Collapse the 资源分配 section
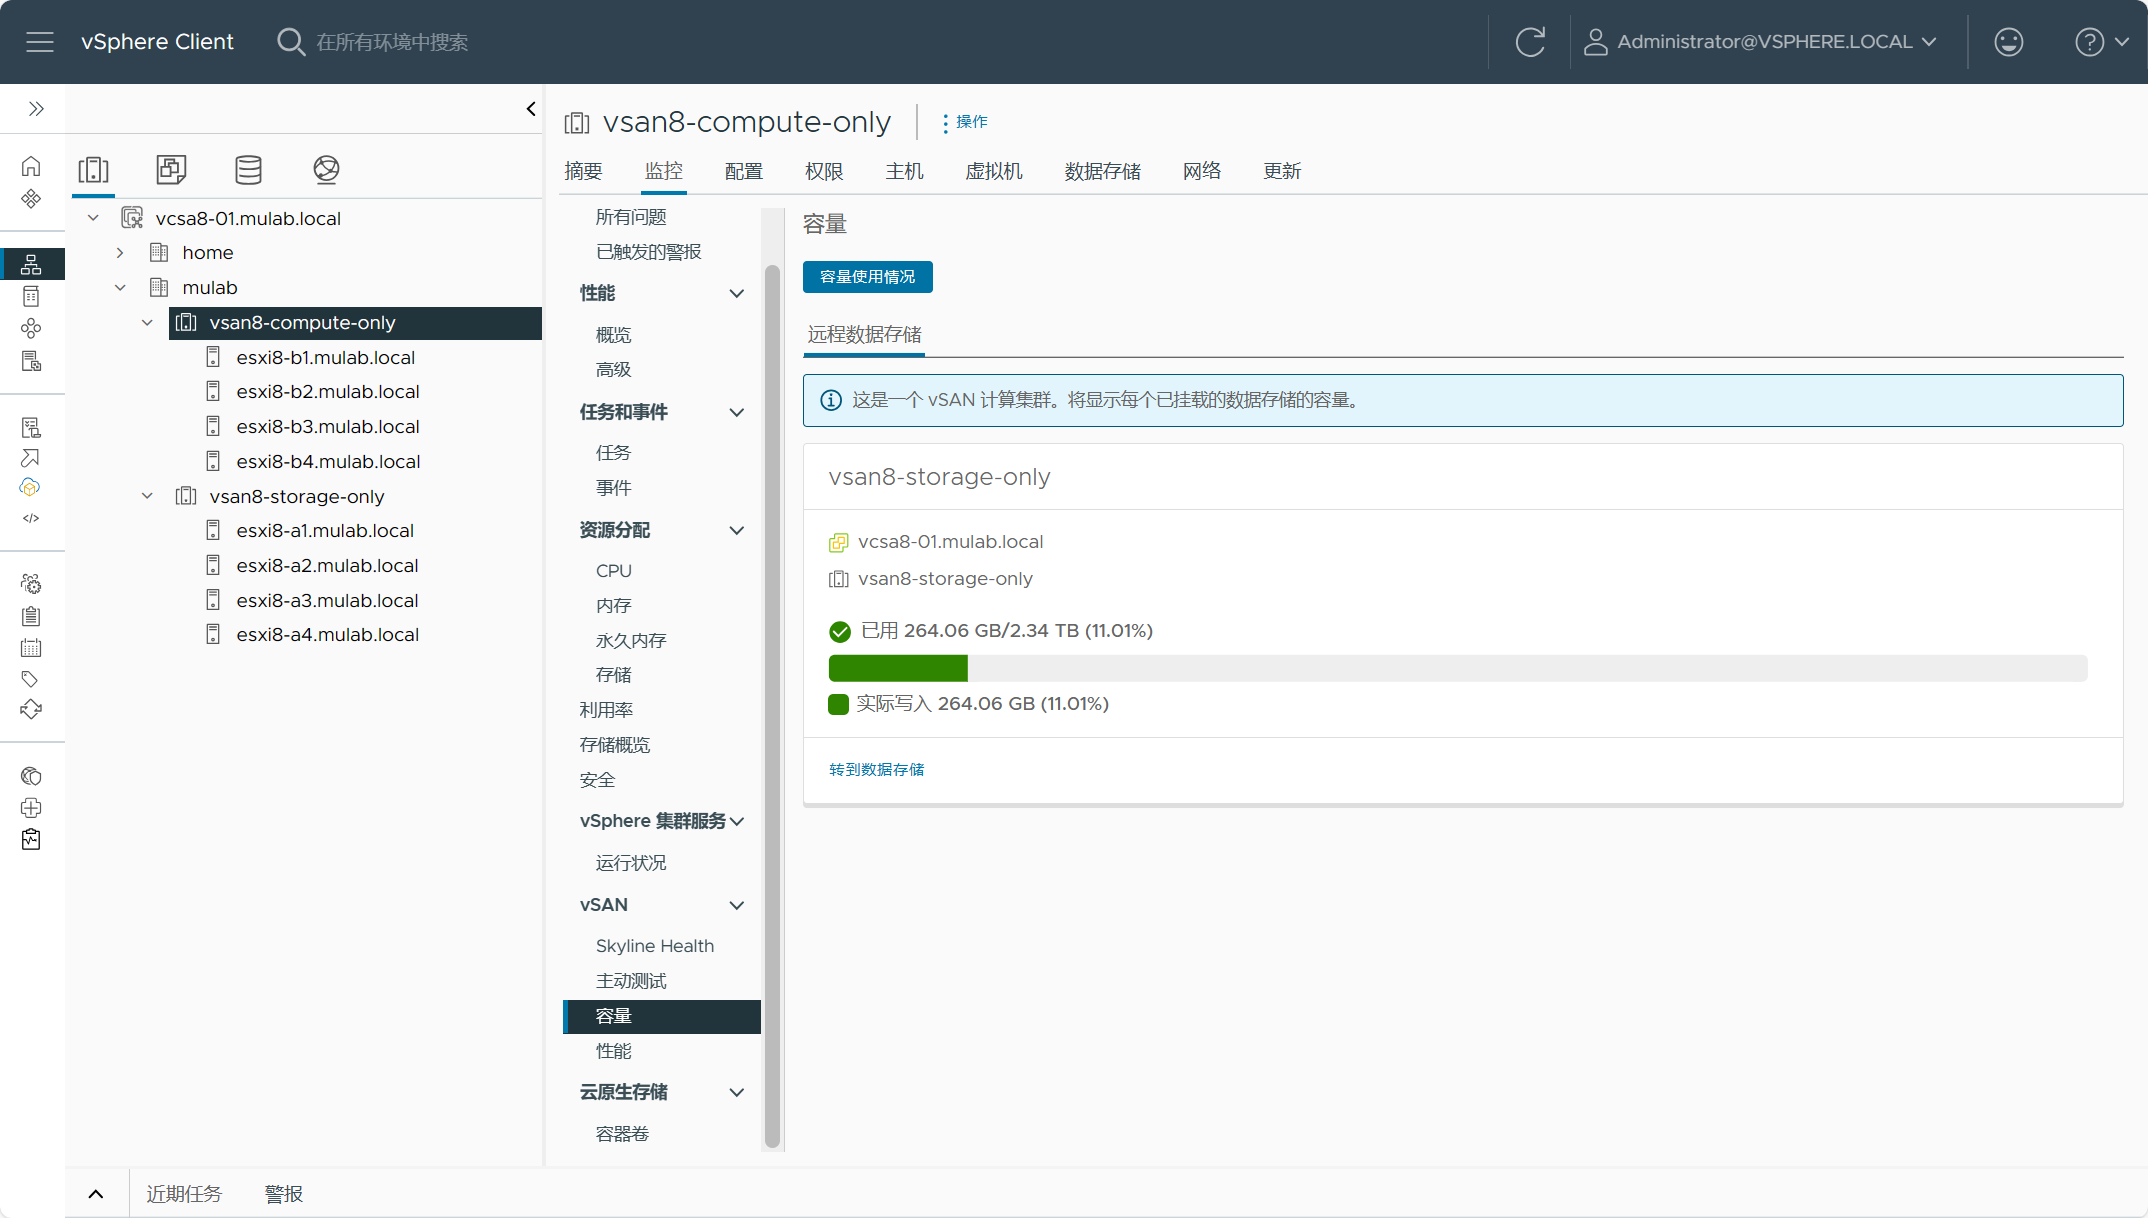The width and height of the screenshot is (2148, 1218). [x=737, y=530]
